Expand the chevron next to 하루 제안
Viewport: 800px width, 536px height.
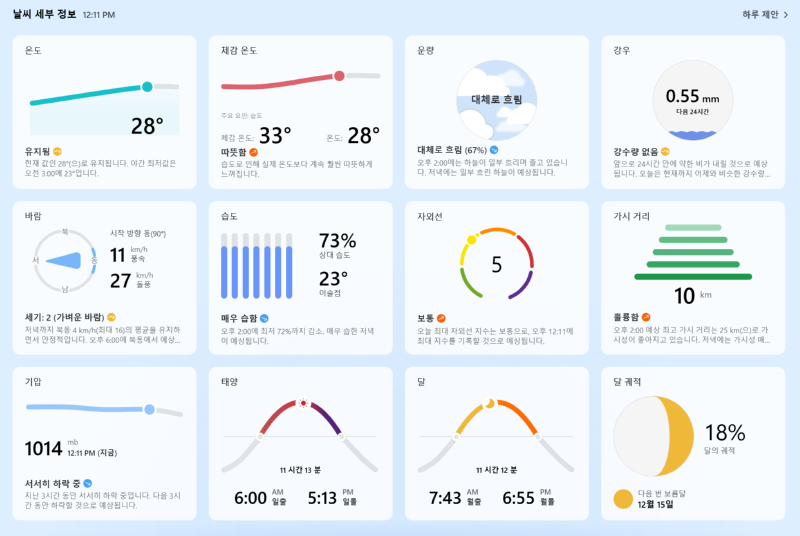tap(786, 15)
